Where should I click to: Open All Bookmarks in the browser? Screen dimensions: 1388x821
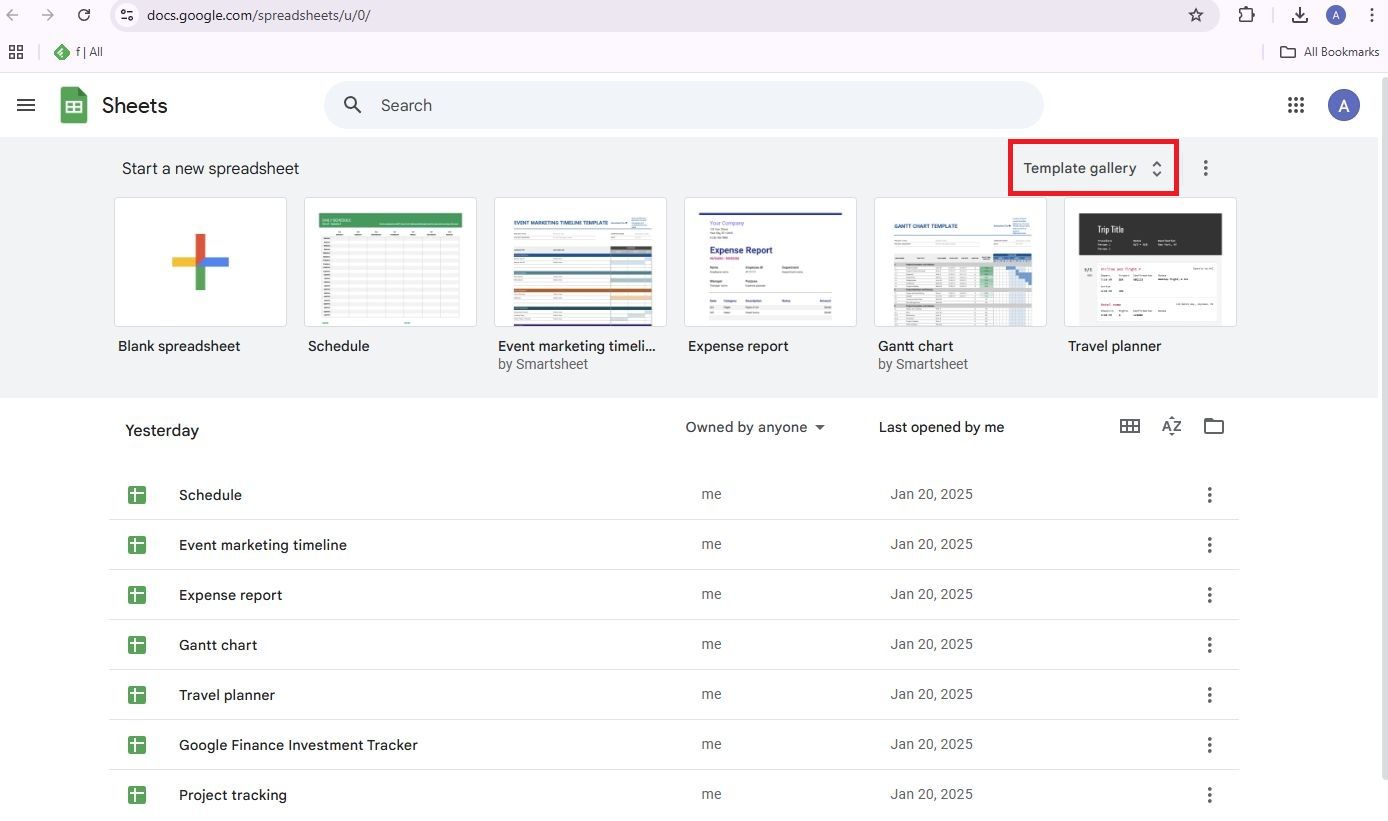[1329, 51]
